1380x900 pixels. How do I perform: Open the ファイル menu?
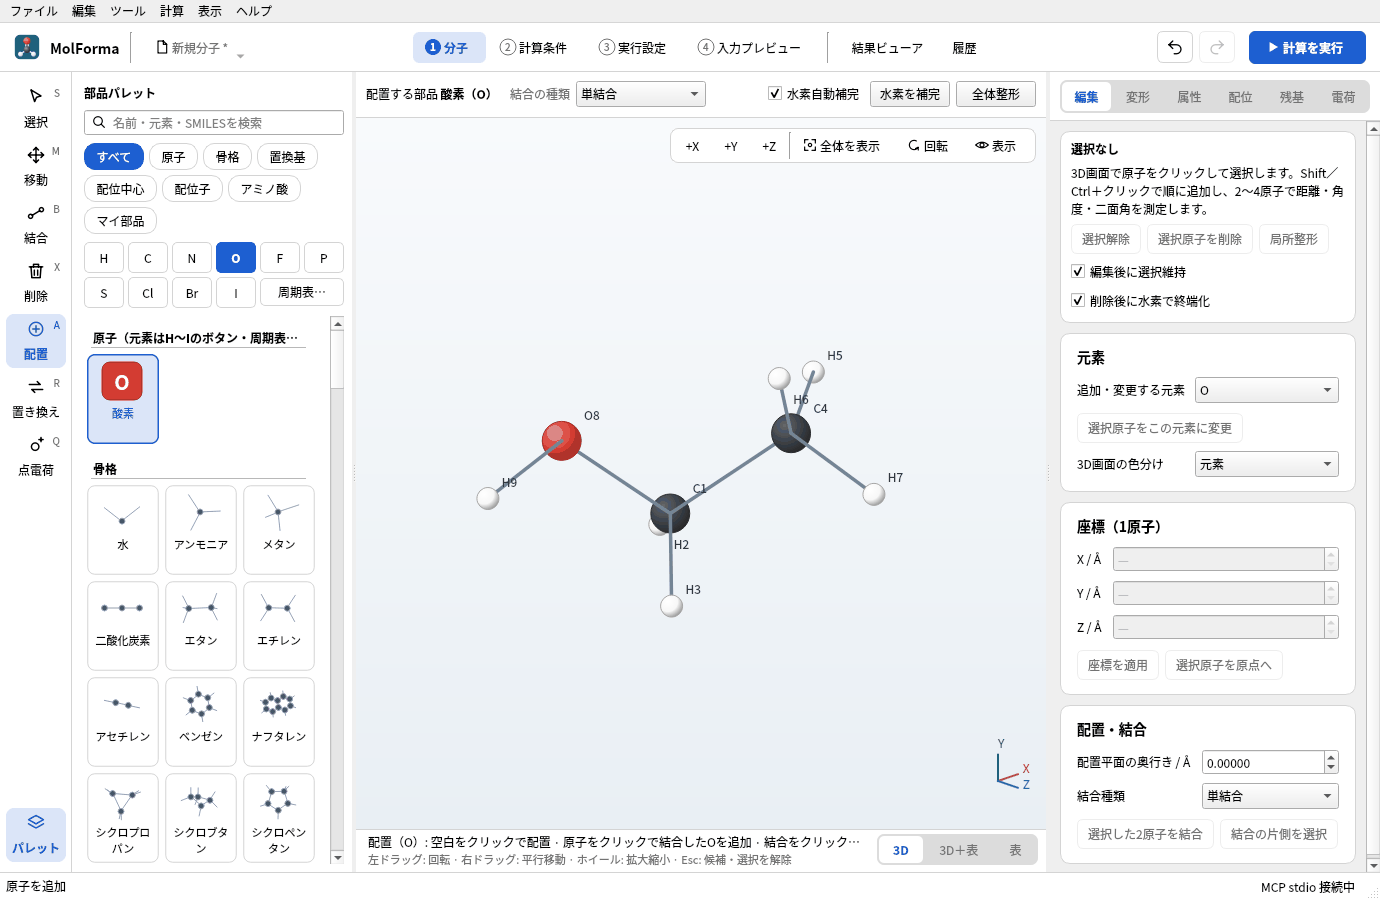[x=34, y=11]
